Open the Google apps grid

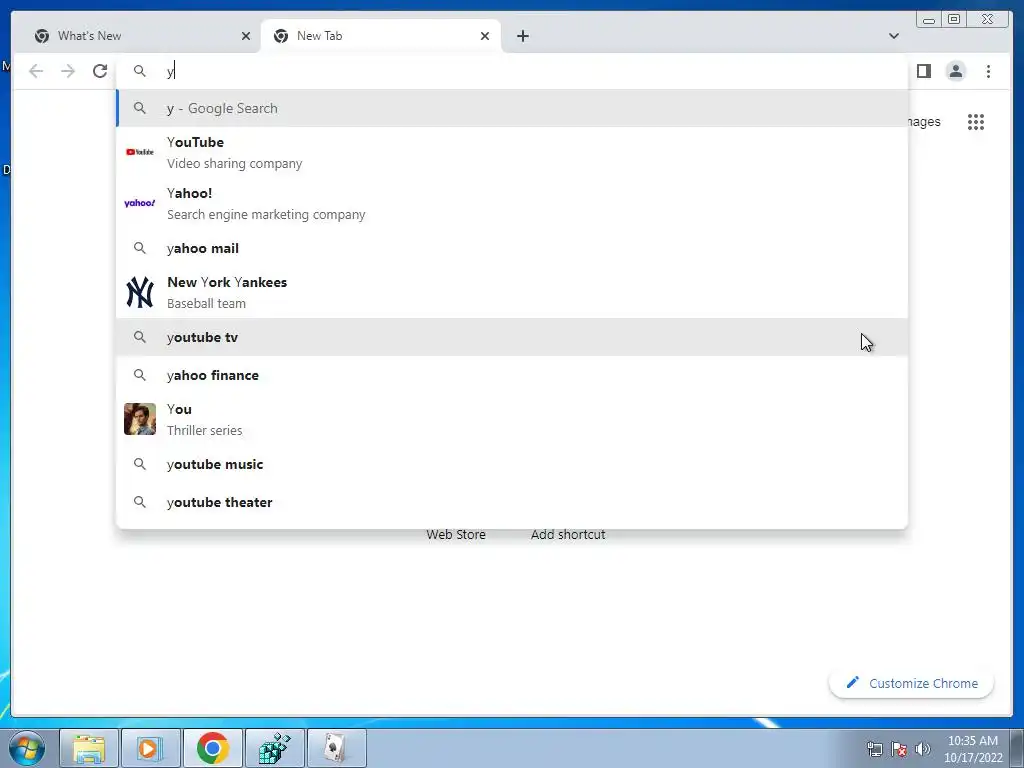(x=976, y=122)
